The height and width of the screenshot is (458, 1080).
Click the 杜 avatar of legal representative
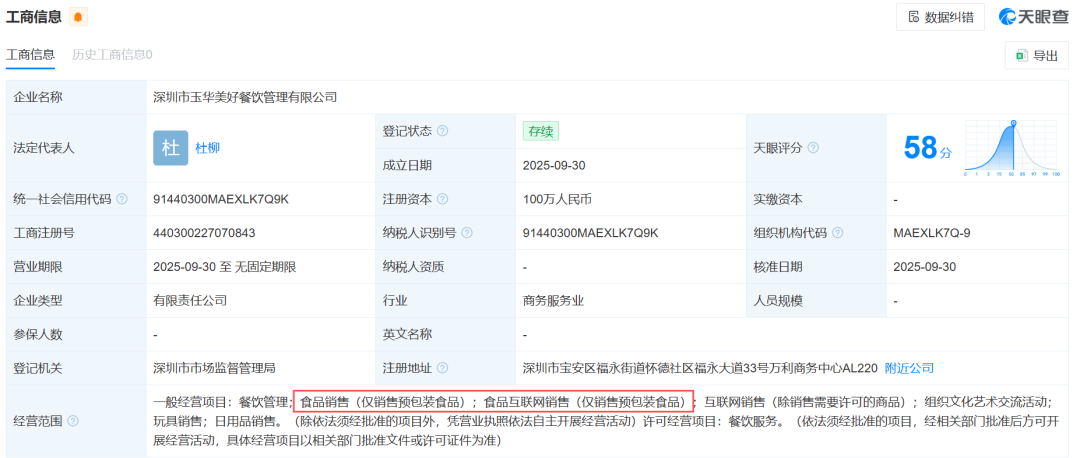click(x=170, y=148)
